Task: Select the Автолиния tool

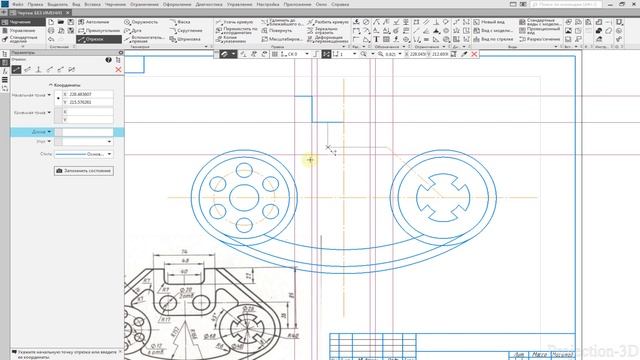Action: [x=94, y=22]
